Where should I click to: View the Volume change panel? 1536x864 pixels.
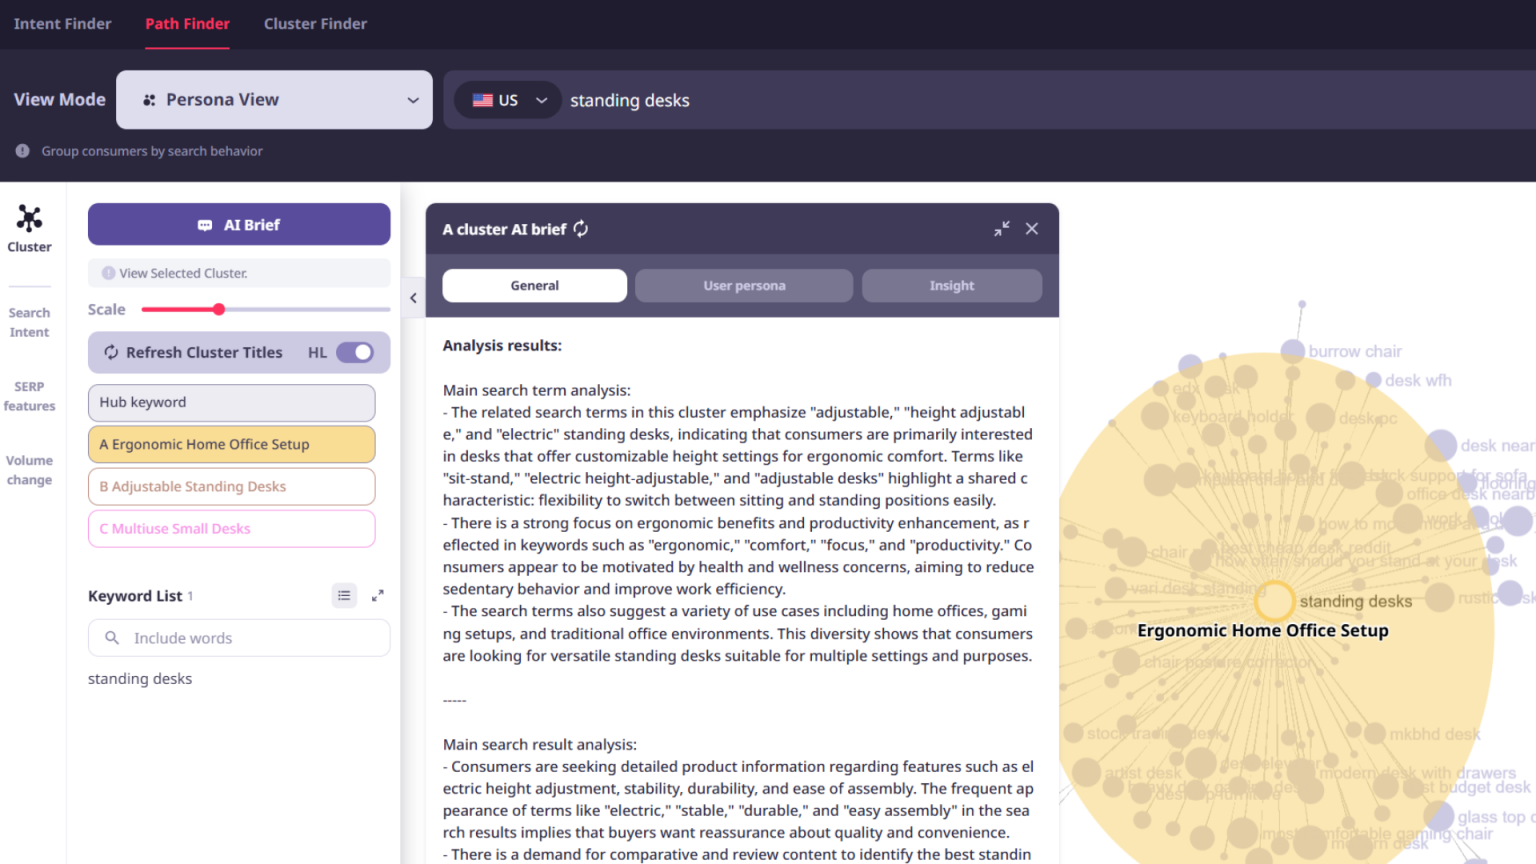(29, 469)
